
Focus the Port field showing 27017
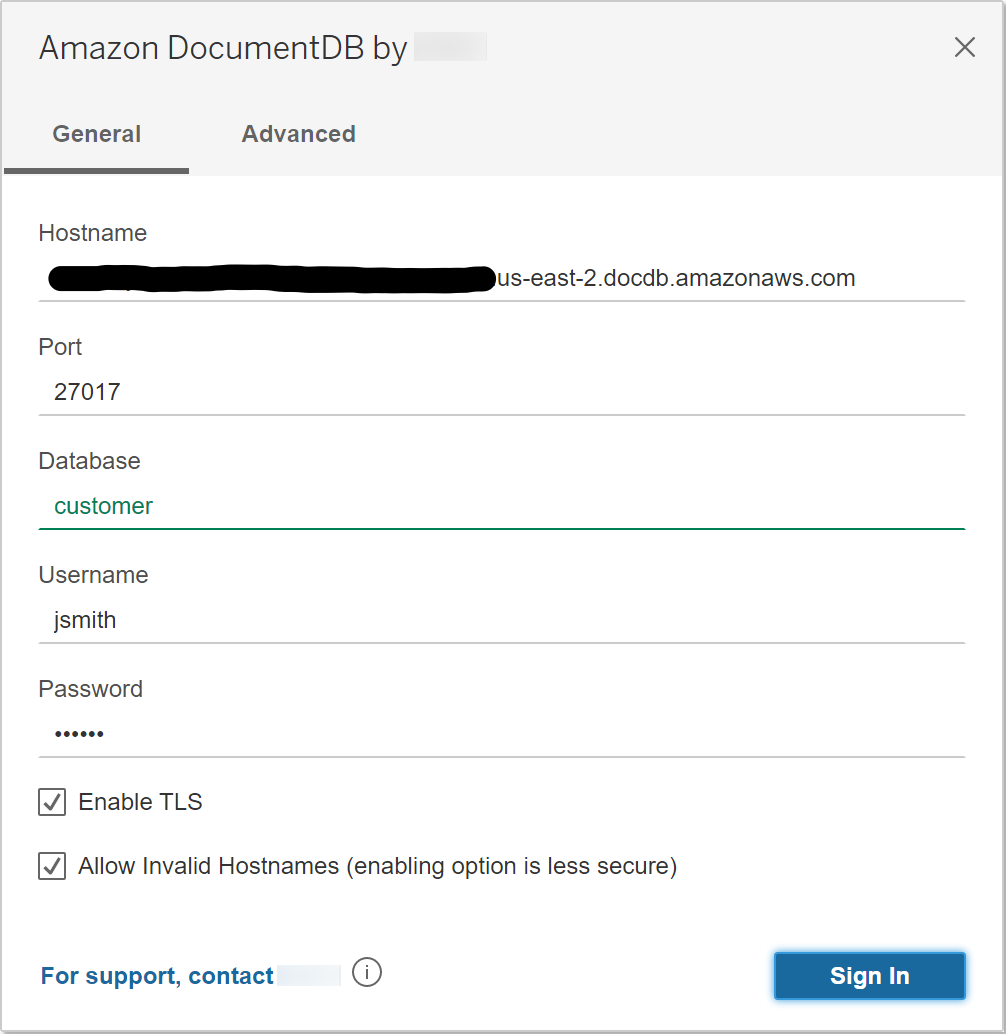tap(500, 392)
